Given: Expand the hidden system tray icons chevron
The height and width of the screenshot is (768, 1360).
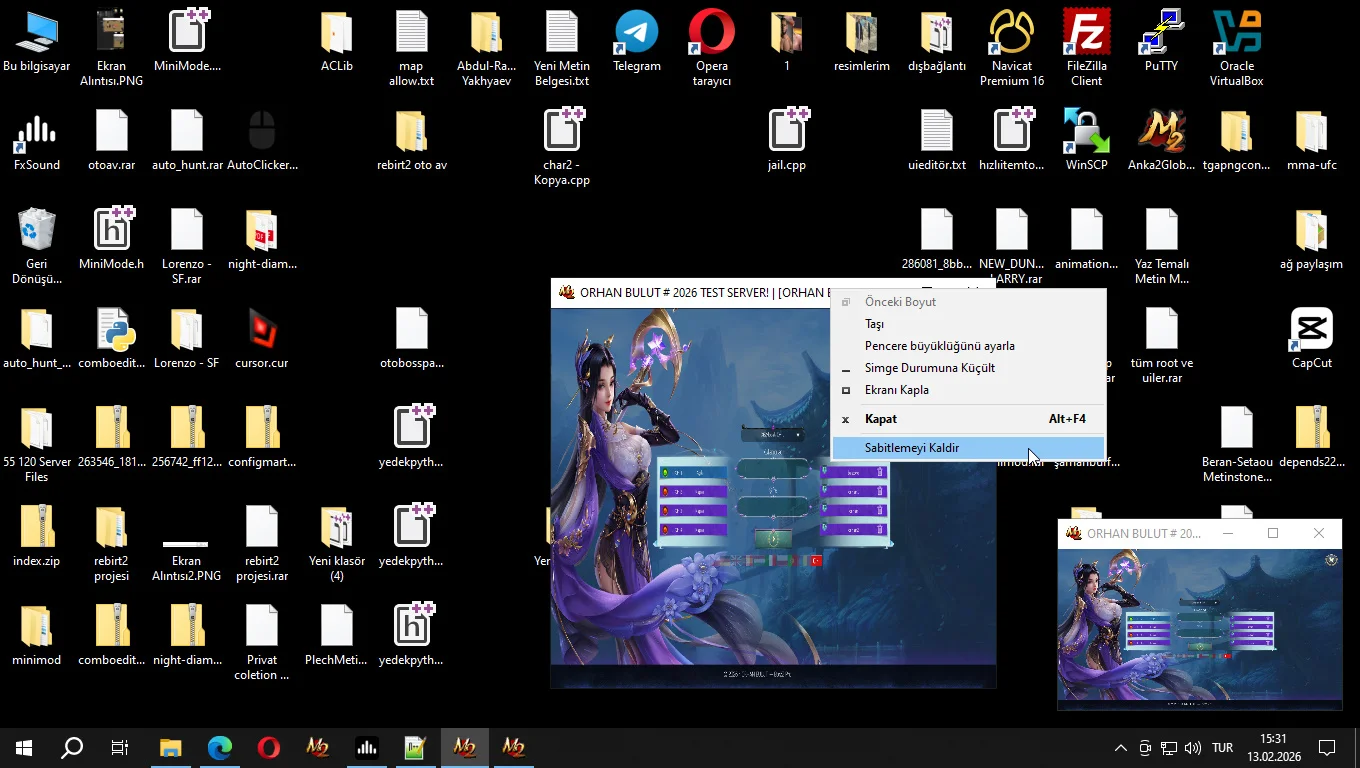Looking at the screenshot, I should coord(1120,748).
